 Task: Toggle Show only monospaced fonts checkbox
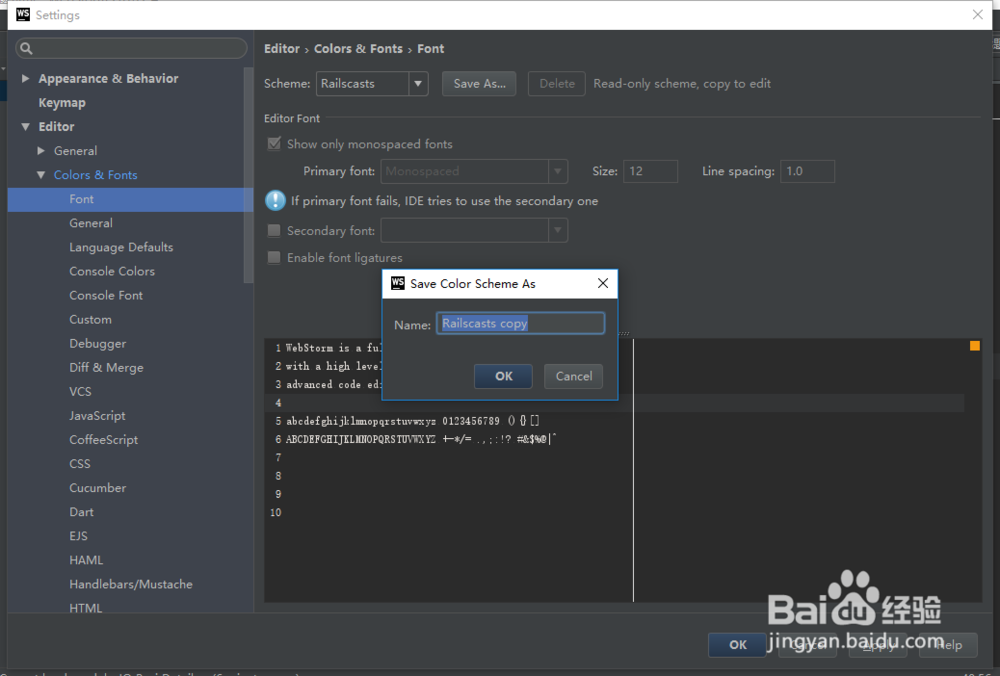tap(274, 143)
